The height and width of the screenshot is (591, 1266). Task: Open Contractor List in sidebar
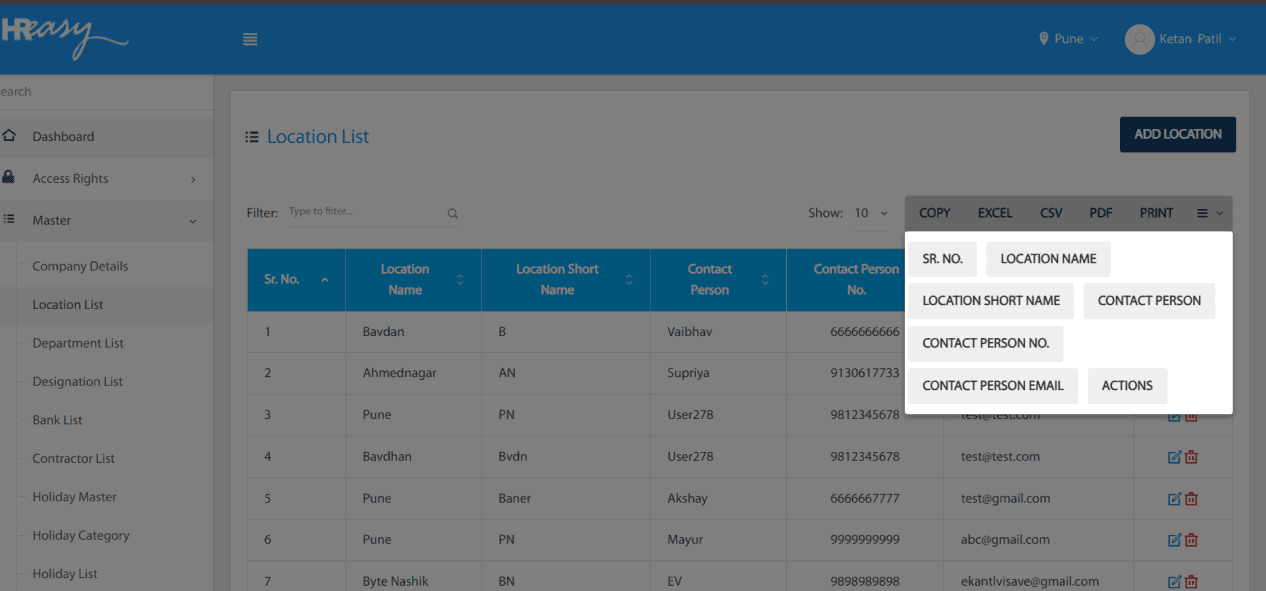point(74,458)
